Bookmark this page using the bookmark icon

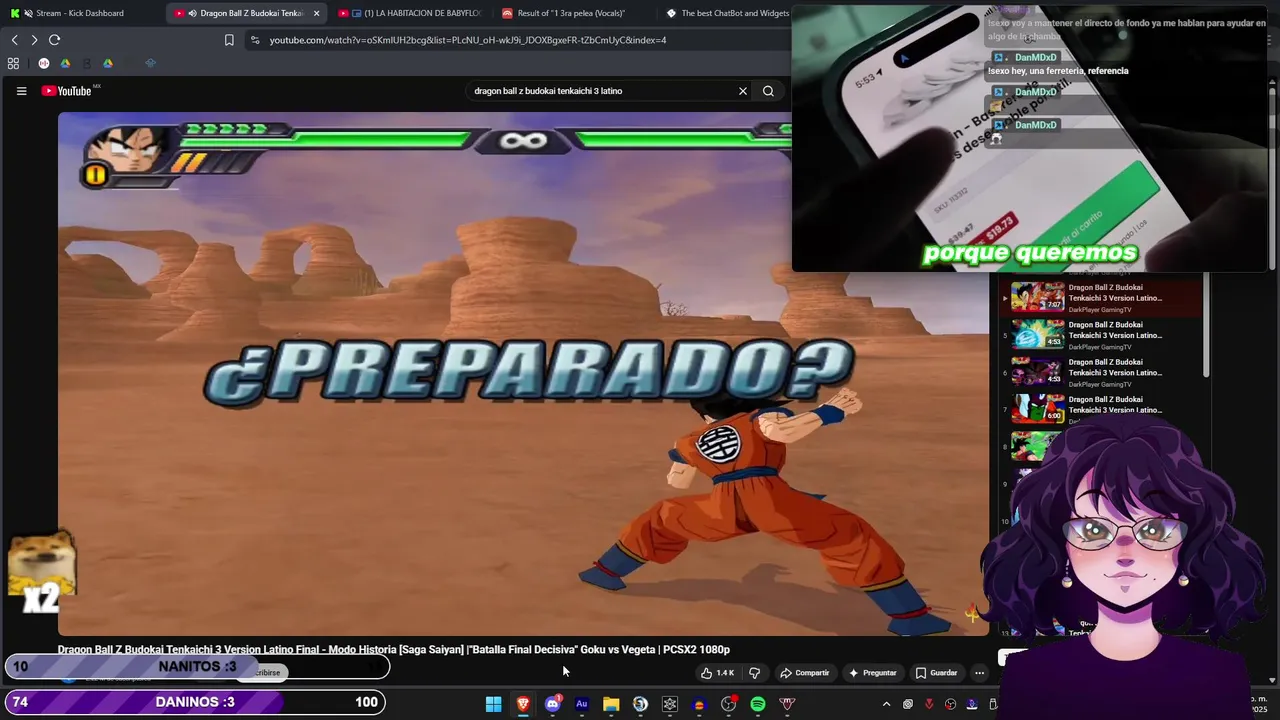tap(229, 40)
